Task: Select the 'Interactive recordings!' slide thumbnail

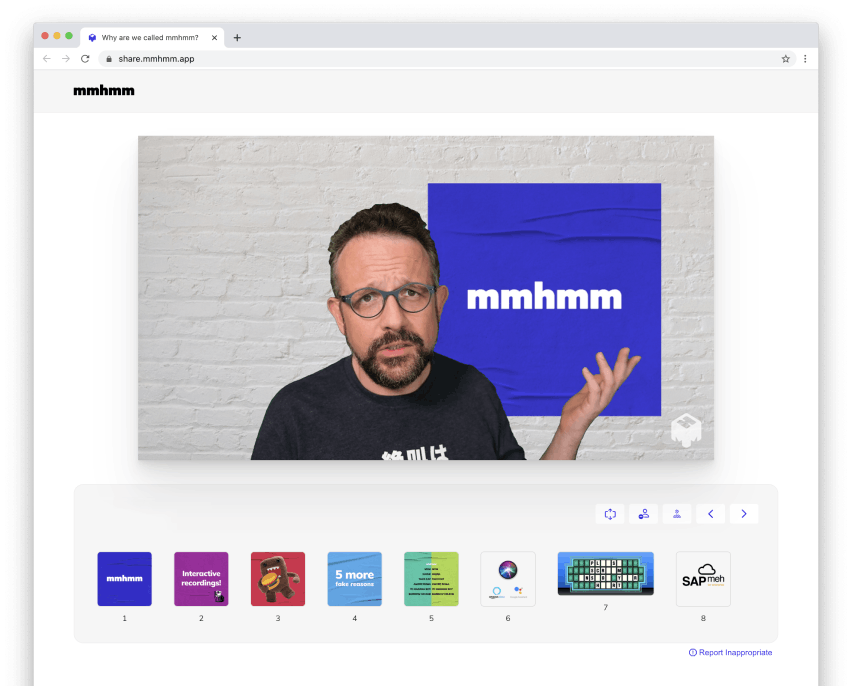Action: (201, 578)
